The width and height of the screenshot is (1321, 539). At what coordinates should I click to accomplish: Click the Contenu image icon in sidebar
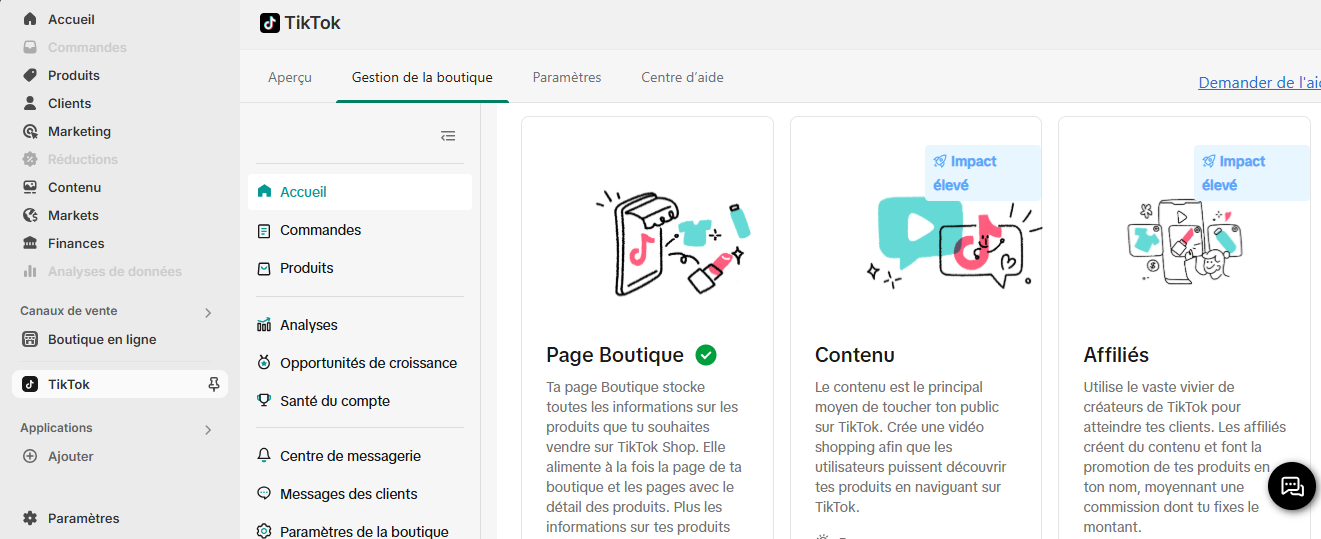point(30,187)
